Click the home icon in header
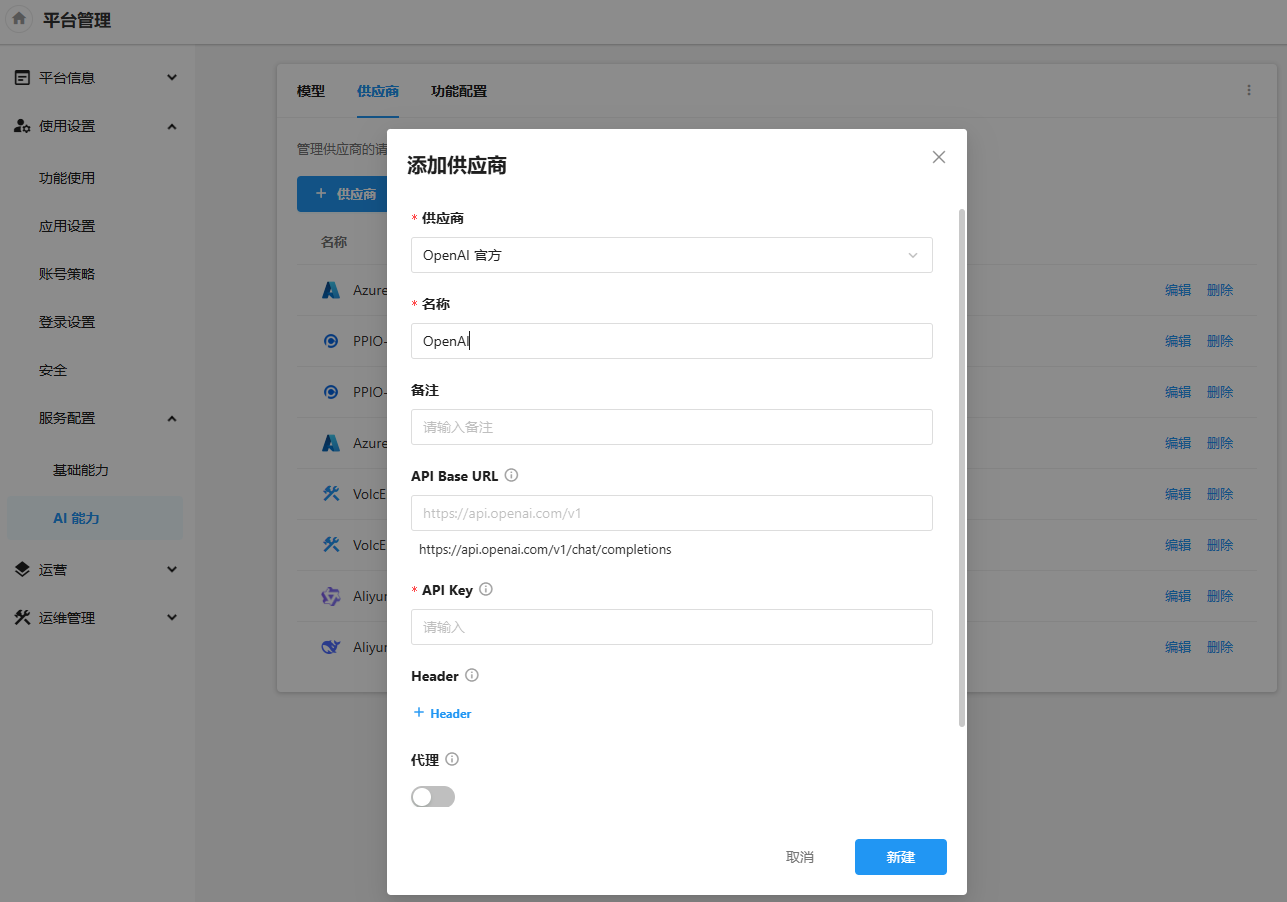This screenshot has height=902, width=1287. point(19,19)
